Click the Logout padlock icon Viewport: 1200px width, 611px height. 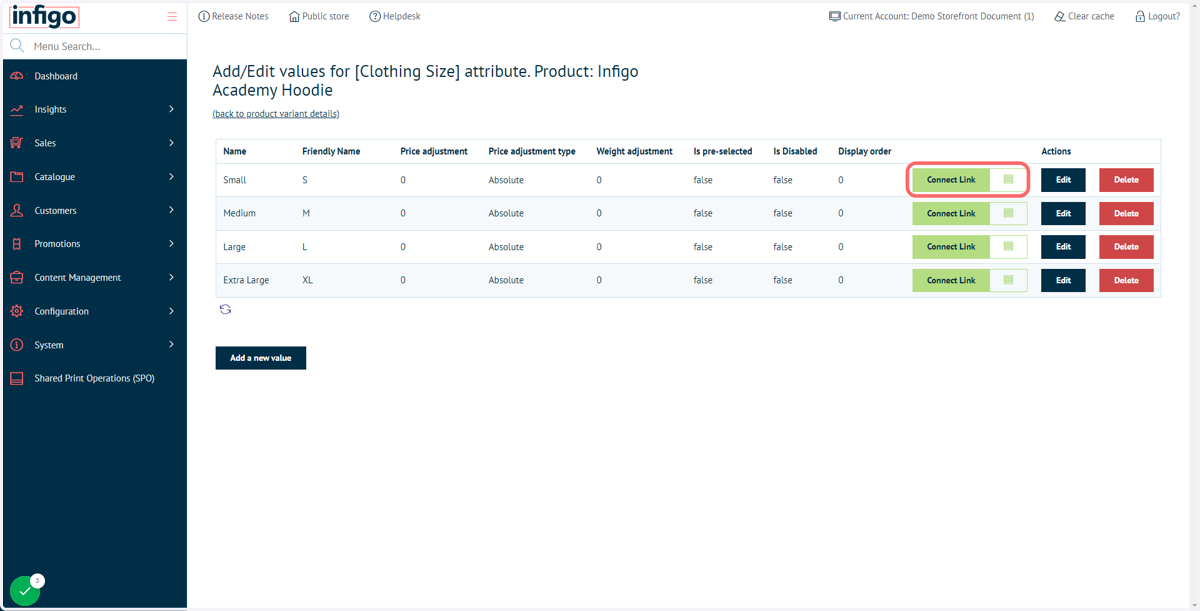point(1140,16)
